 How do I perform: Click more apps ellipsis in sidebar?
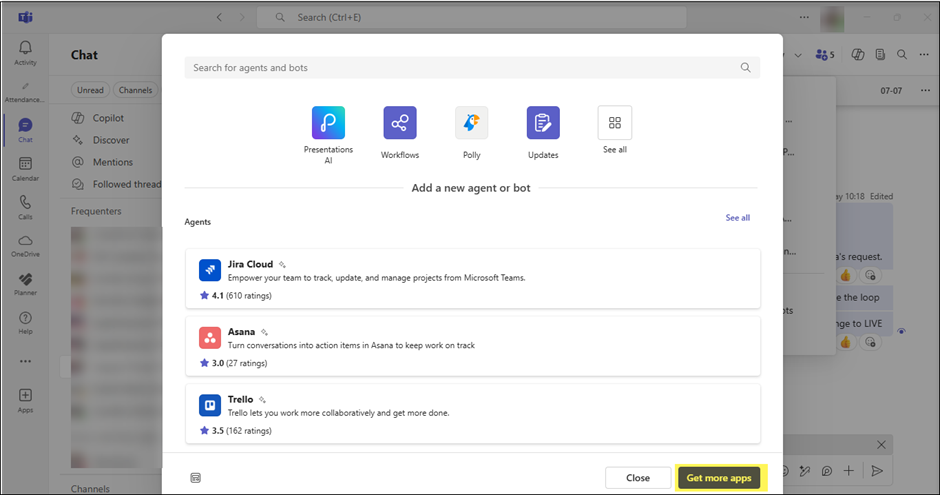(x=25, y=361)
